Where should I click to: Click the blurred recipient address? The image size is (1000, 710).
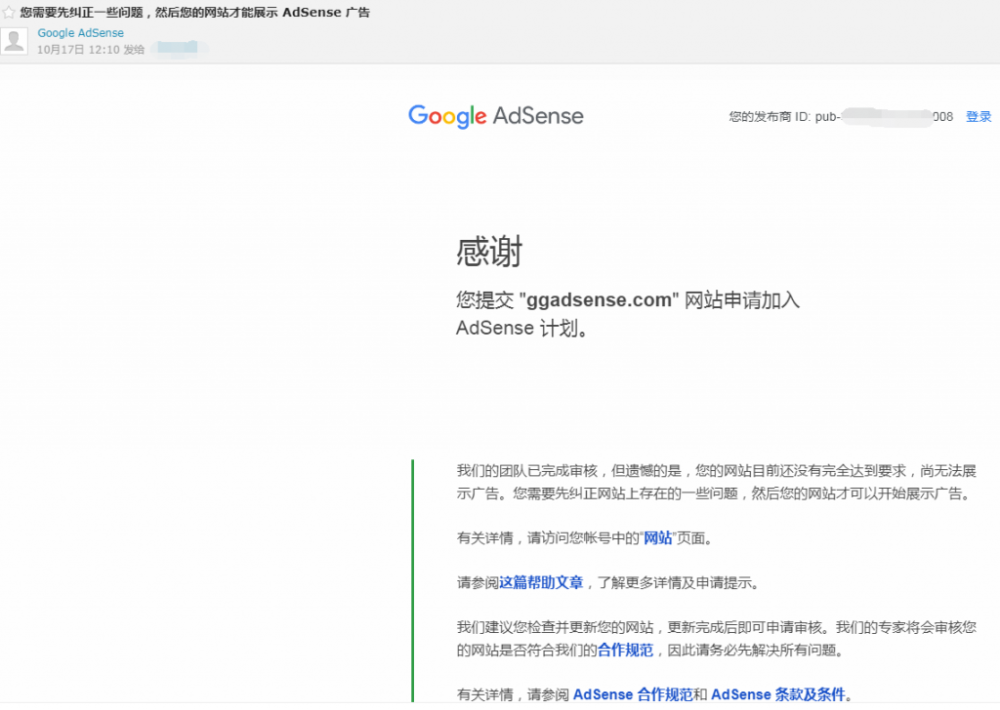click(x=178, y=48)
